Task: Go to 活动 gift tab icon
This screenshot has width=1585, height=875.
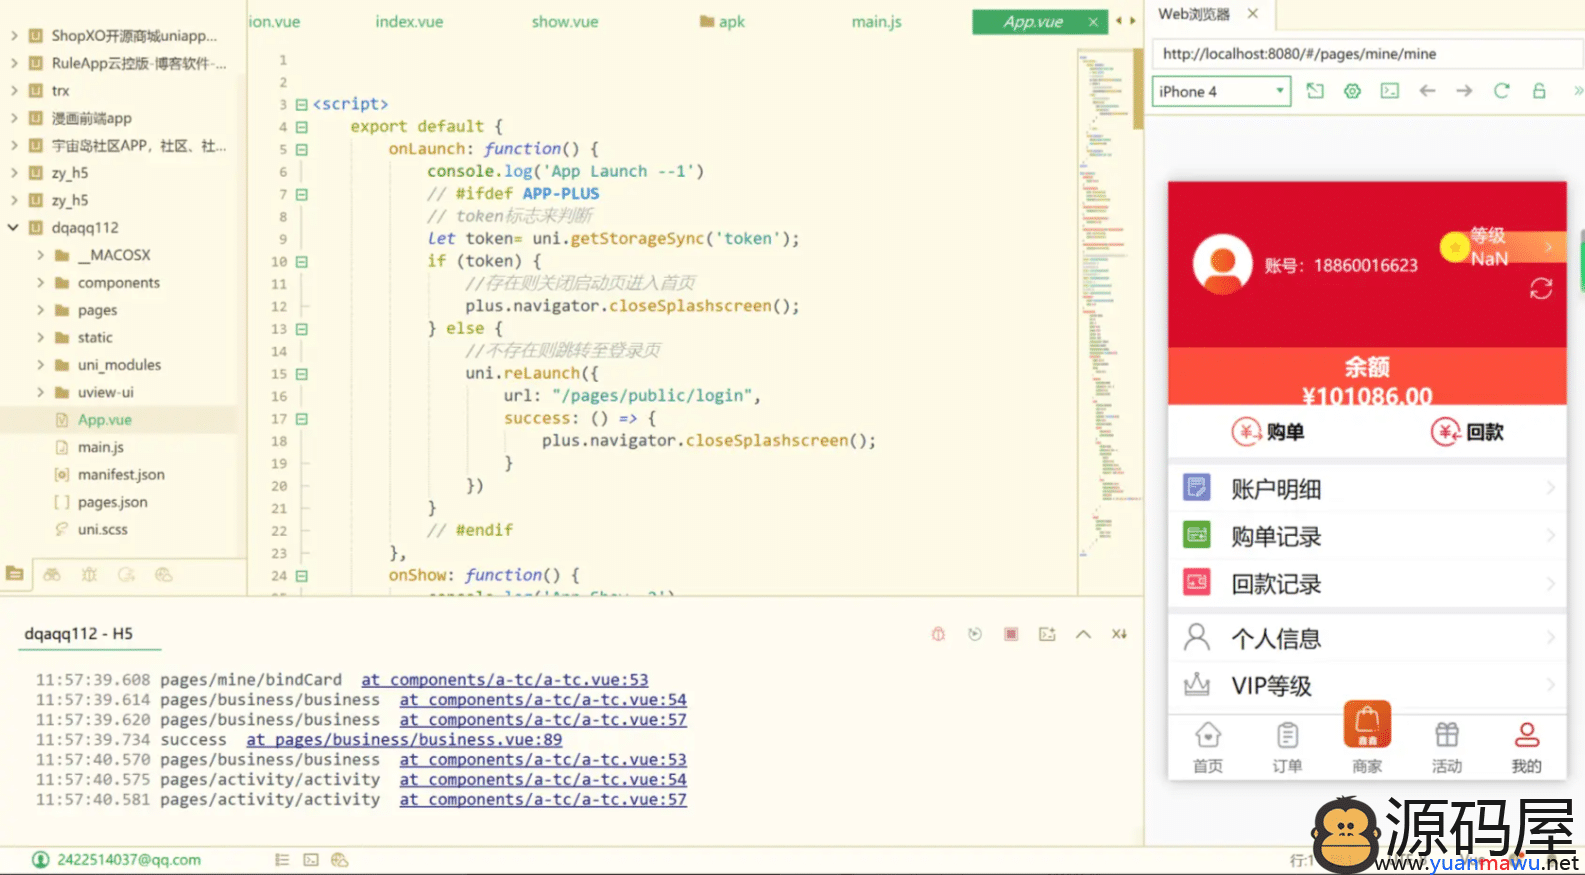Action: coord(1447,735)
